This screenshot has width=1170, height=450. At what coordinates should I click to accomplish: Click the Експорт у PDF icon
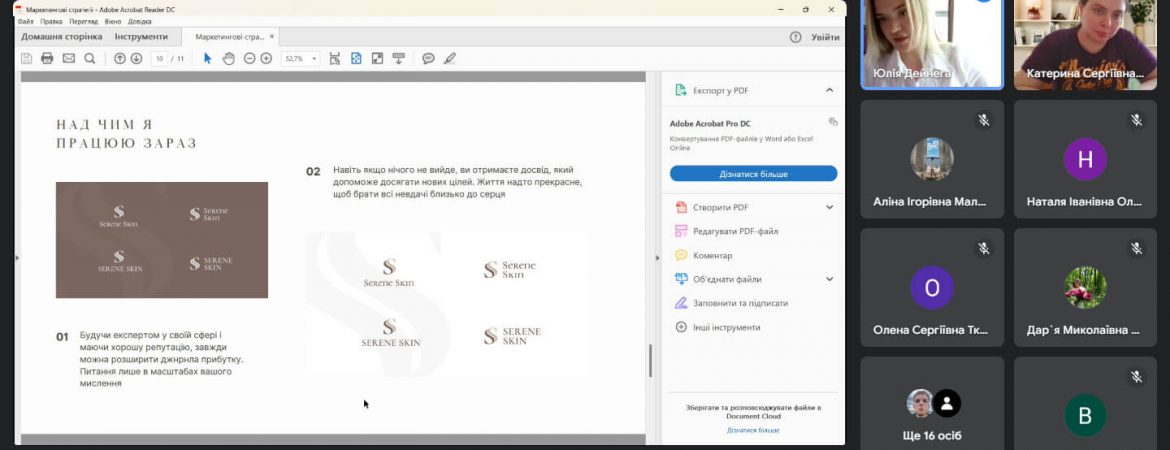(x=681, y=90)
